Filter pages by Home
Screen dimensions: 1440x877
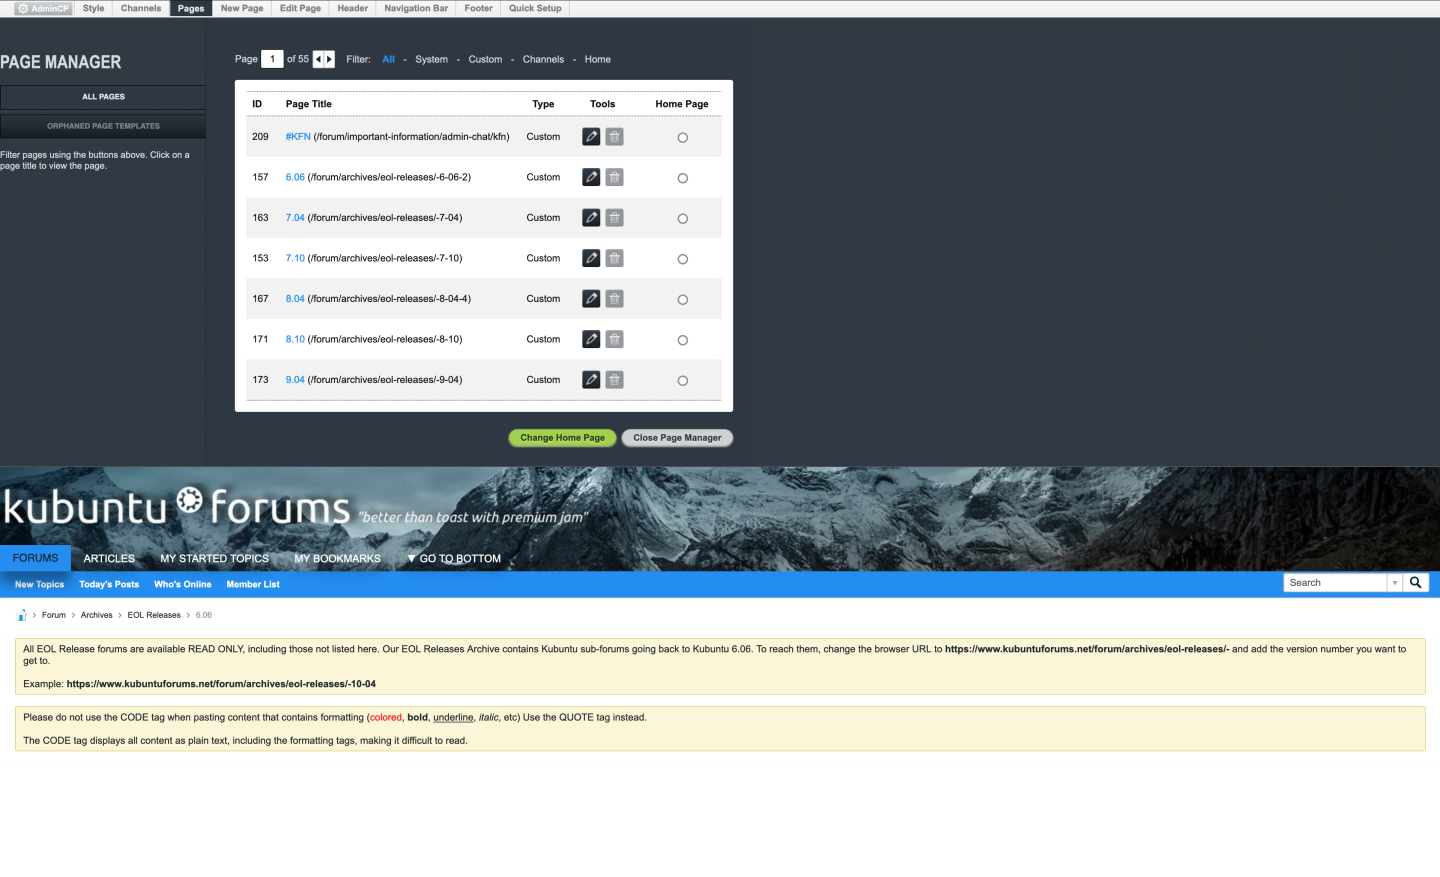click(x=597, y=59)
